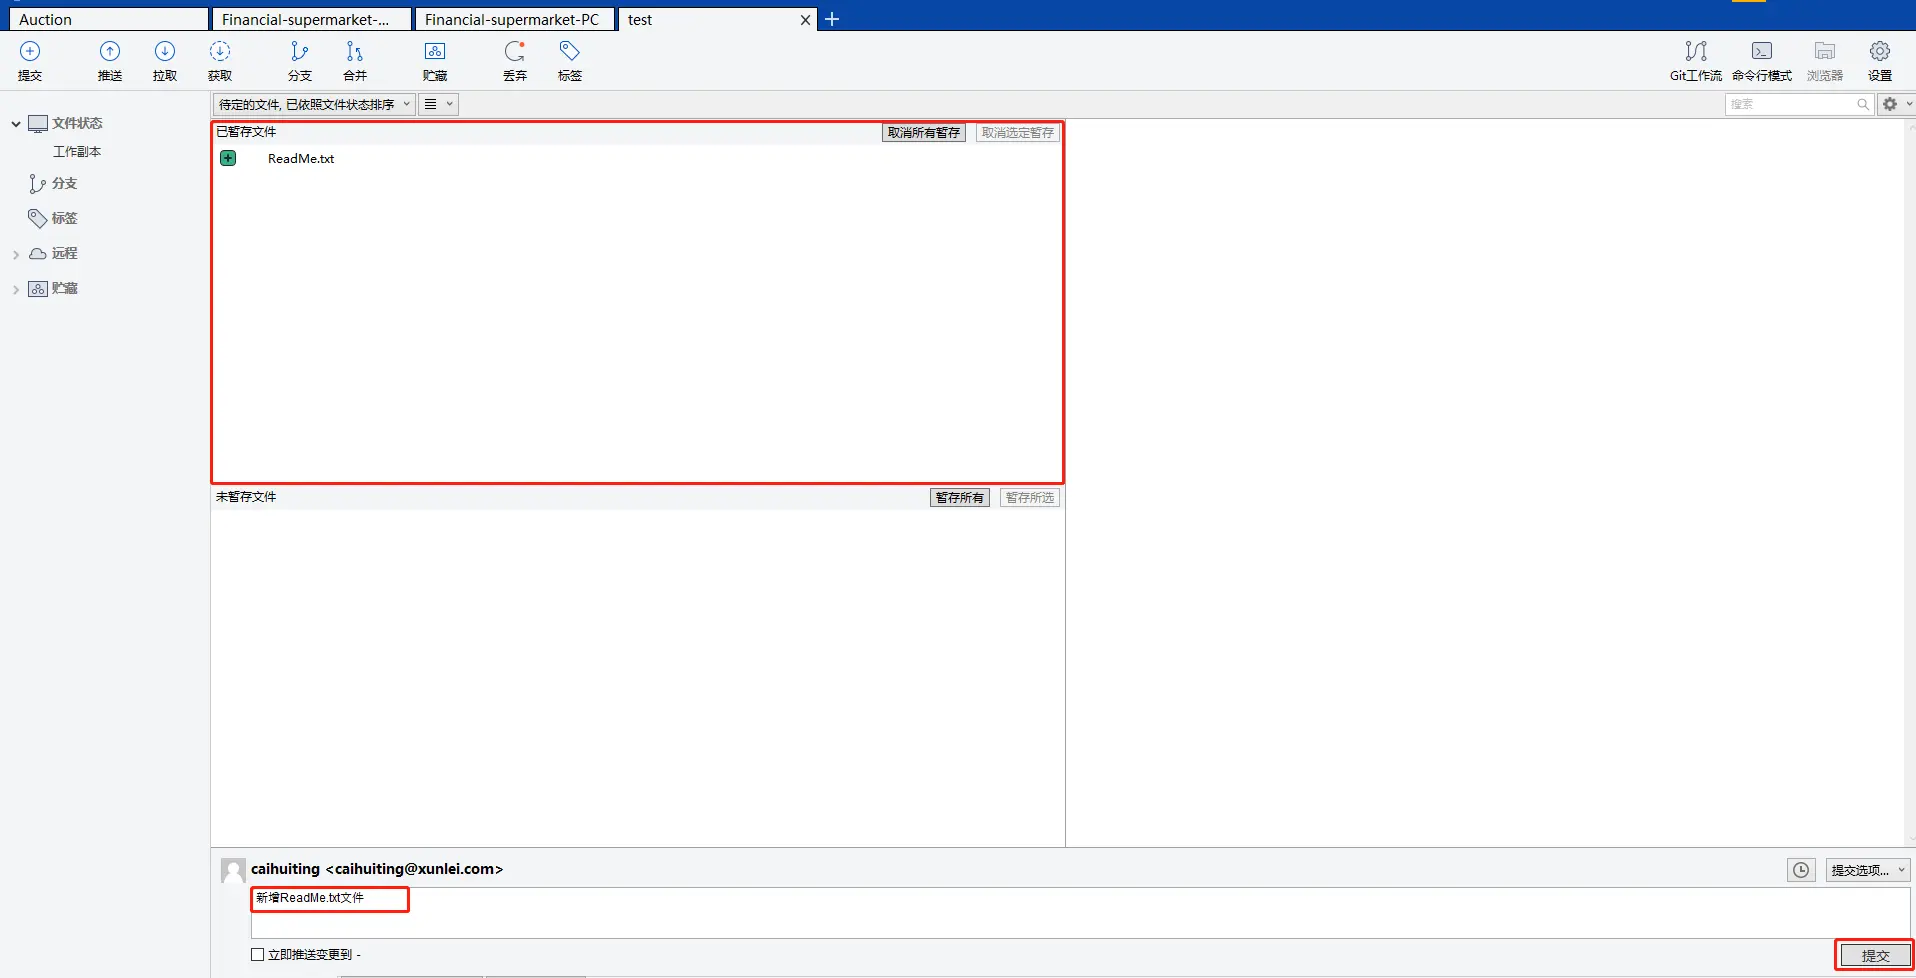The image size is (1916, 978).
Task: Switch to the Financial-supermarket-PC tab
Action: [x=515, y=19]
